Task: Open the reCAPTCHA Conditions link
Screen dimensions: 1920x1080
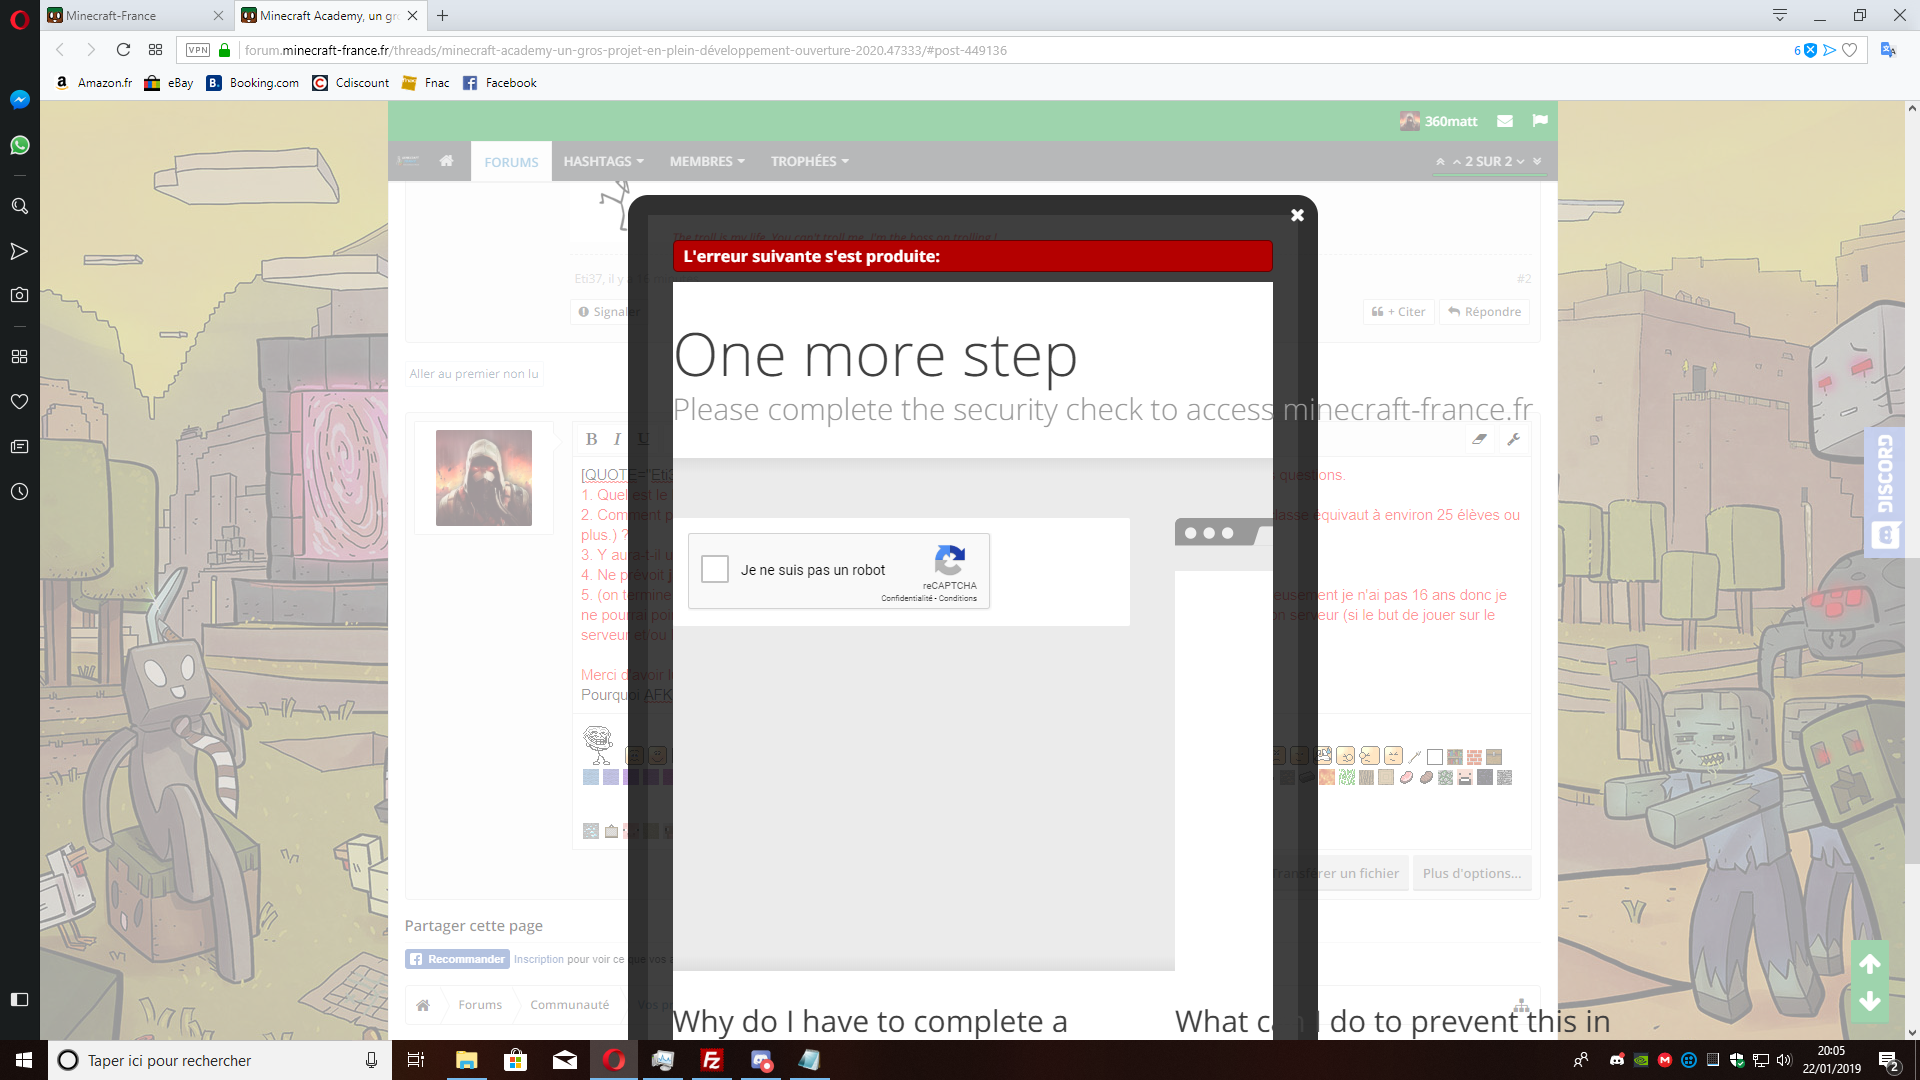Action: tap(958, 598)
